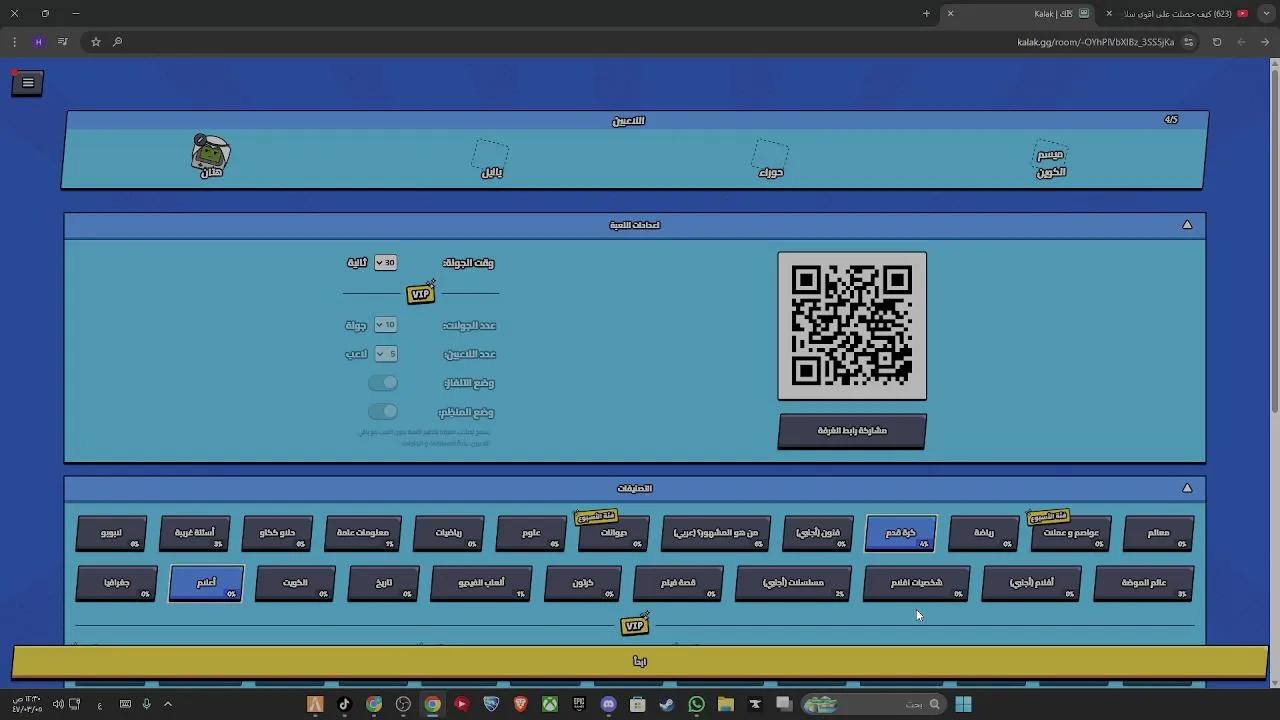Toggle the وضع المنظم switch
The height and width of the screenshot is (720, 1280).
[x=383, y=412]
